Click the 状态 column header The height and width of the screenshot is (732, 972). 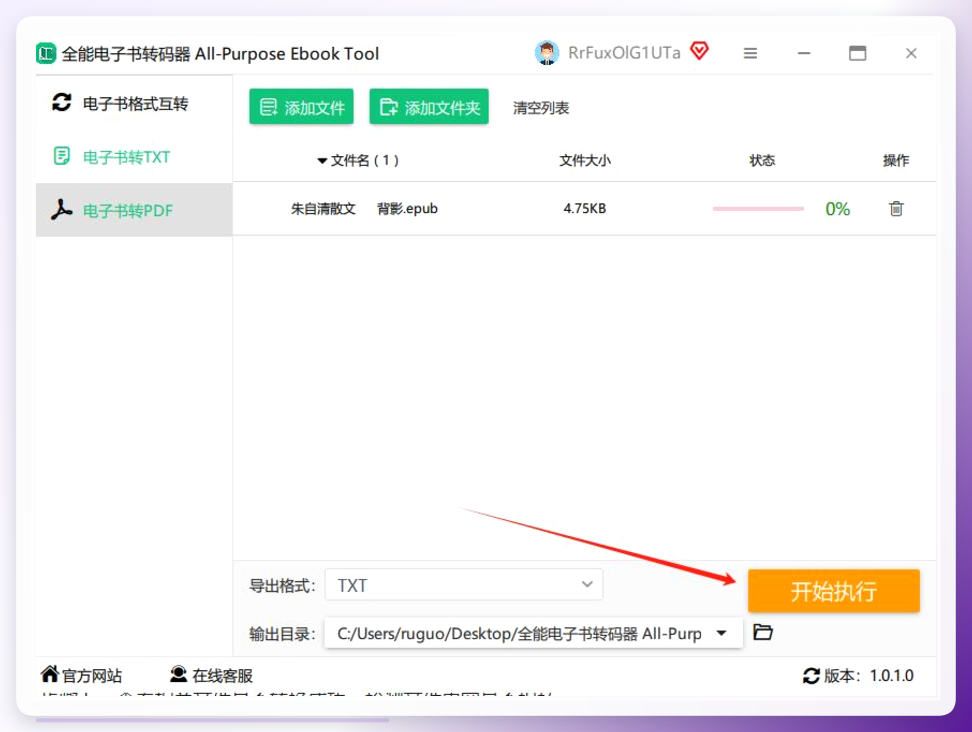[x=762, y=161]
